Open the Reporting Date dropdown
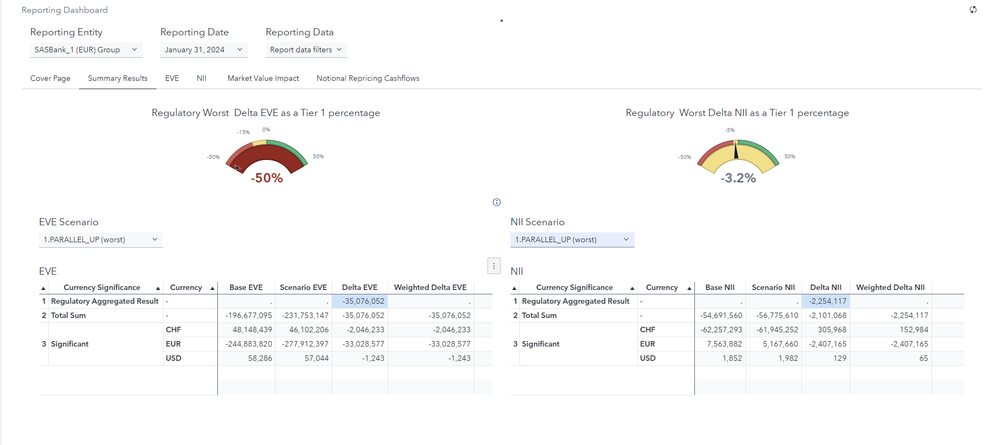Viewport: 999px width, 445px height. point(204,49)
